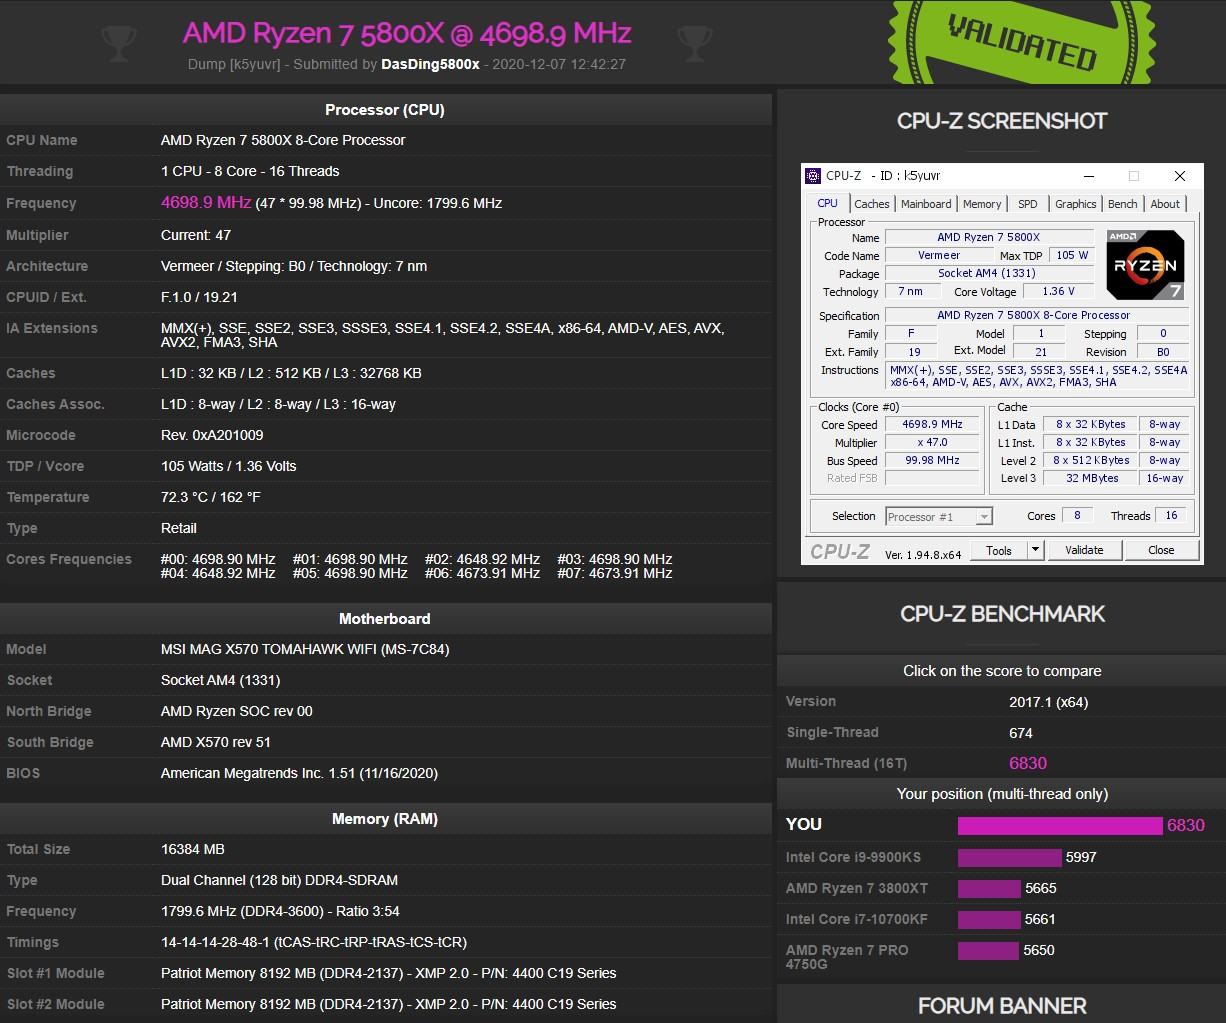Viewport: 1226px width, 1023px height.
Task: Open the DasDing5800x submitter profile link
Action: click(x=430, y=64)
